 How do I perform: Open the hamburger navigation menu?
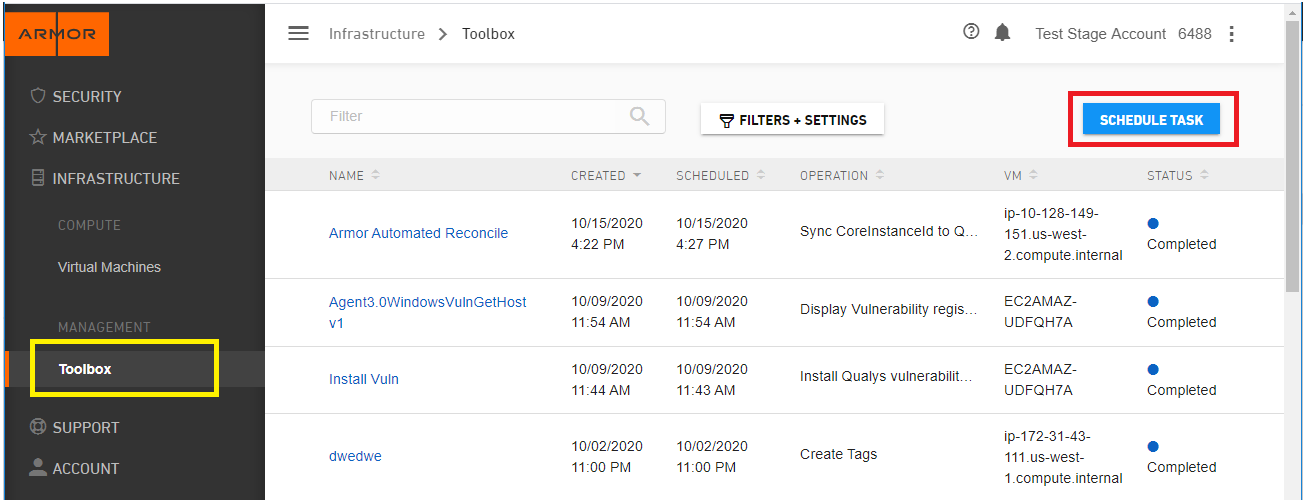[x=298, y=33]
